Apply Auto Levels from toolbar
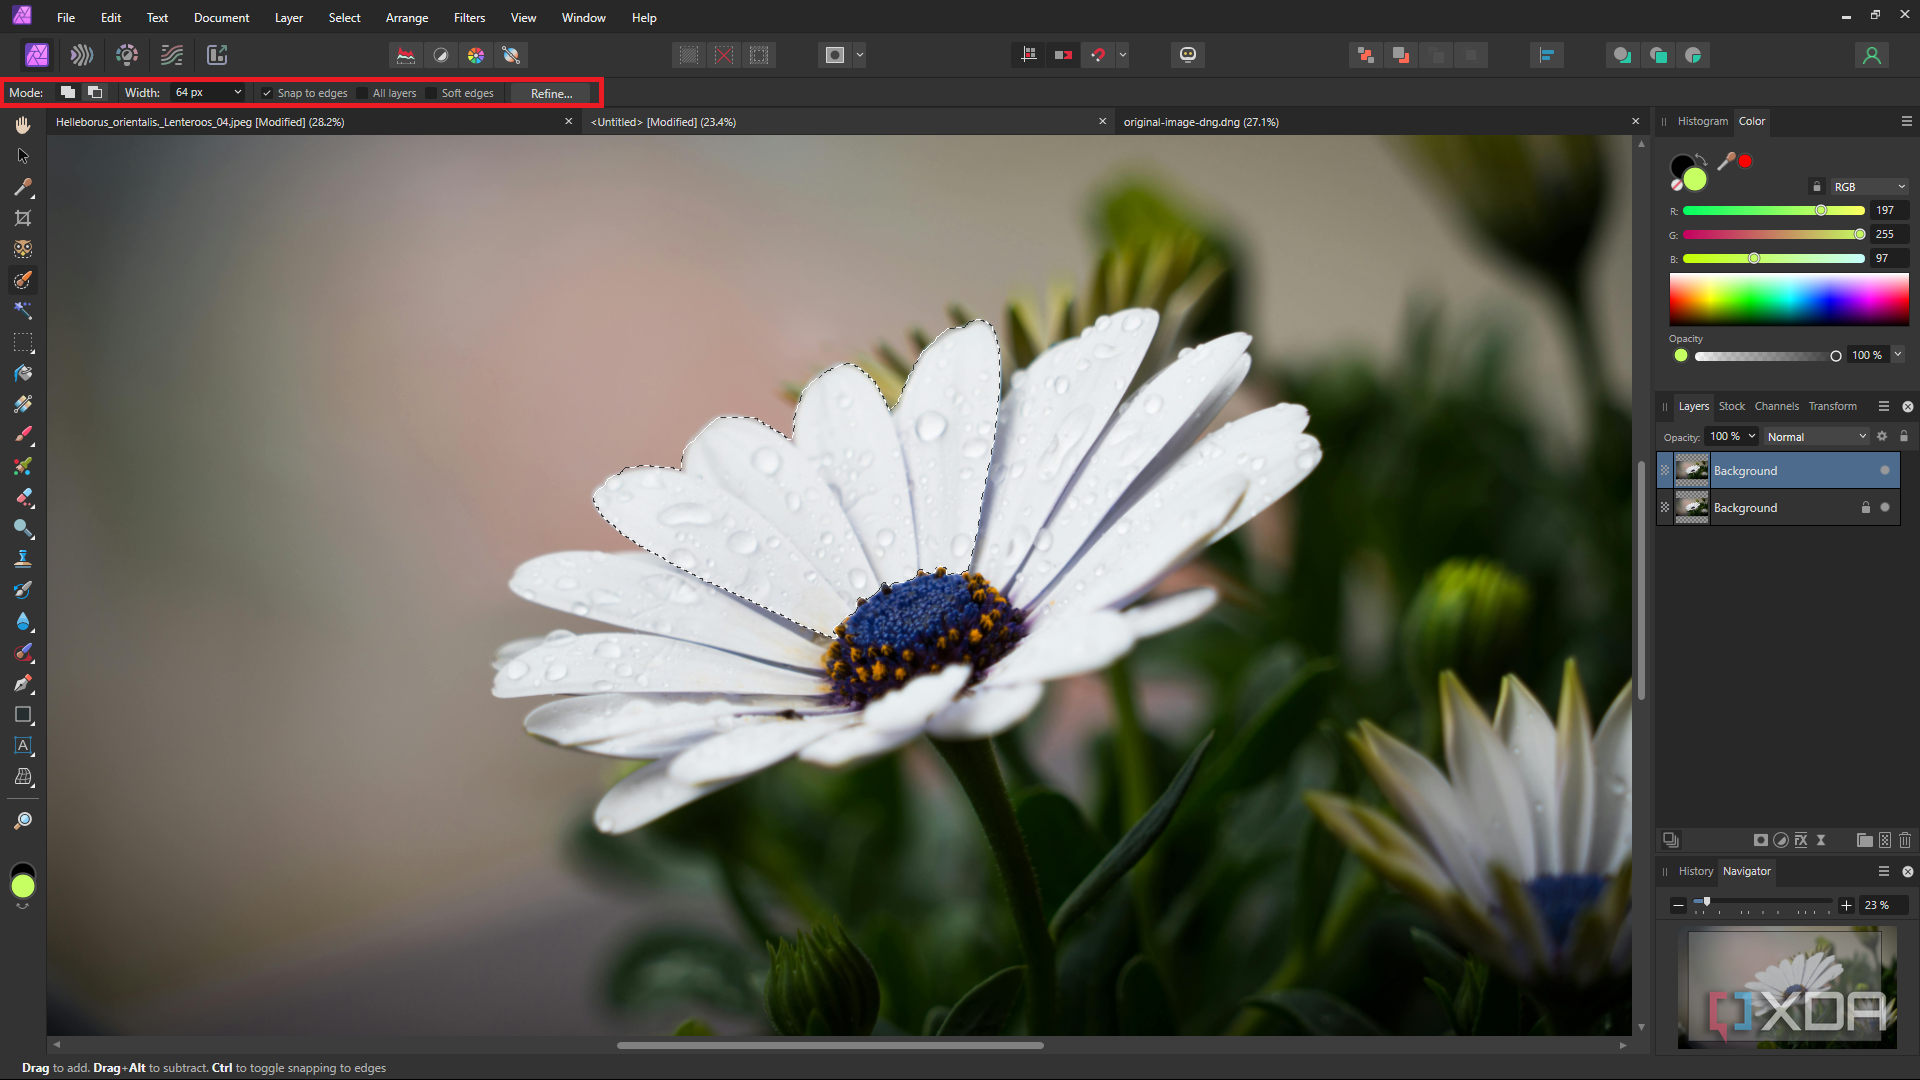 406,55
